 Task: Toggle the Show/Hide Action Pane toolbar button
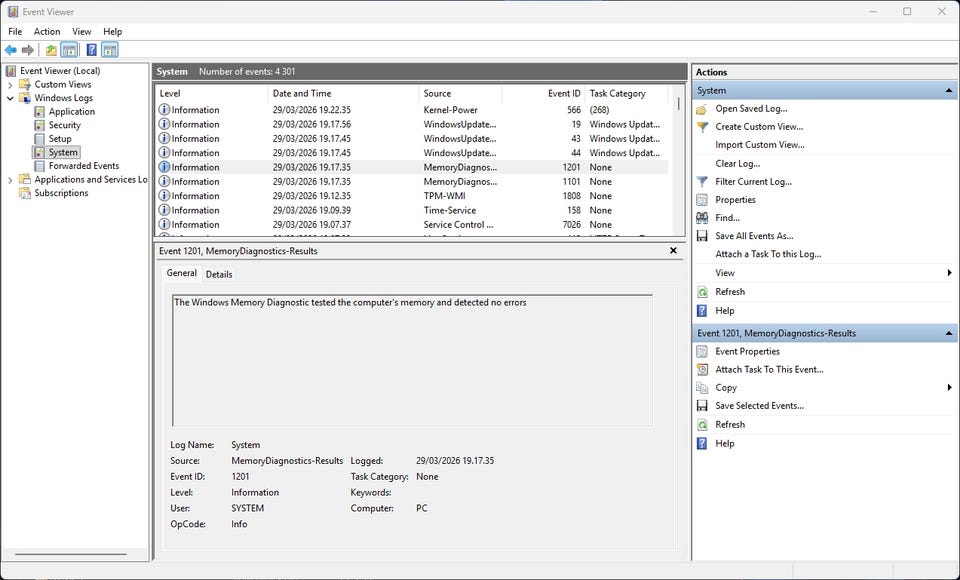pos(109,50)
